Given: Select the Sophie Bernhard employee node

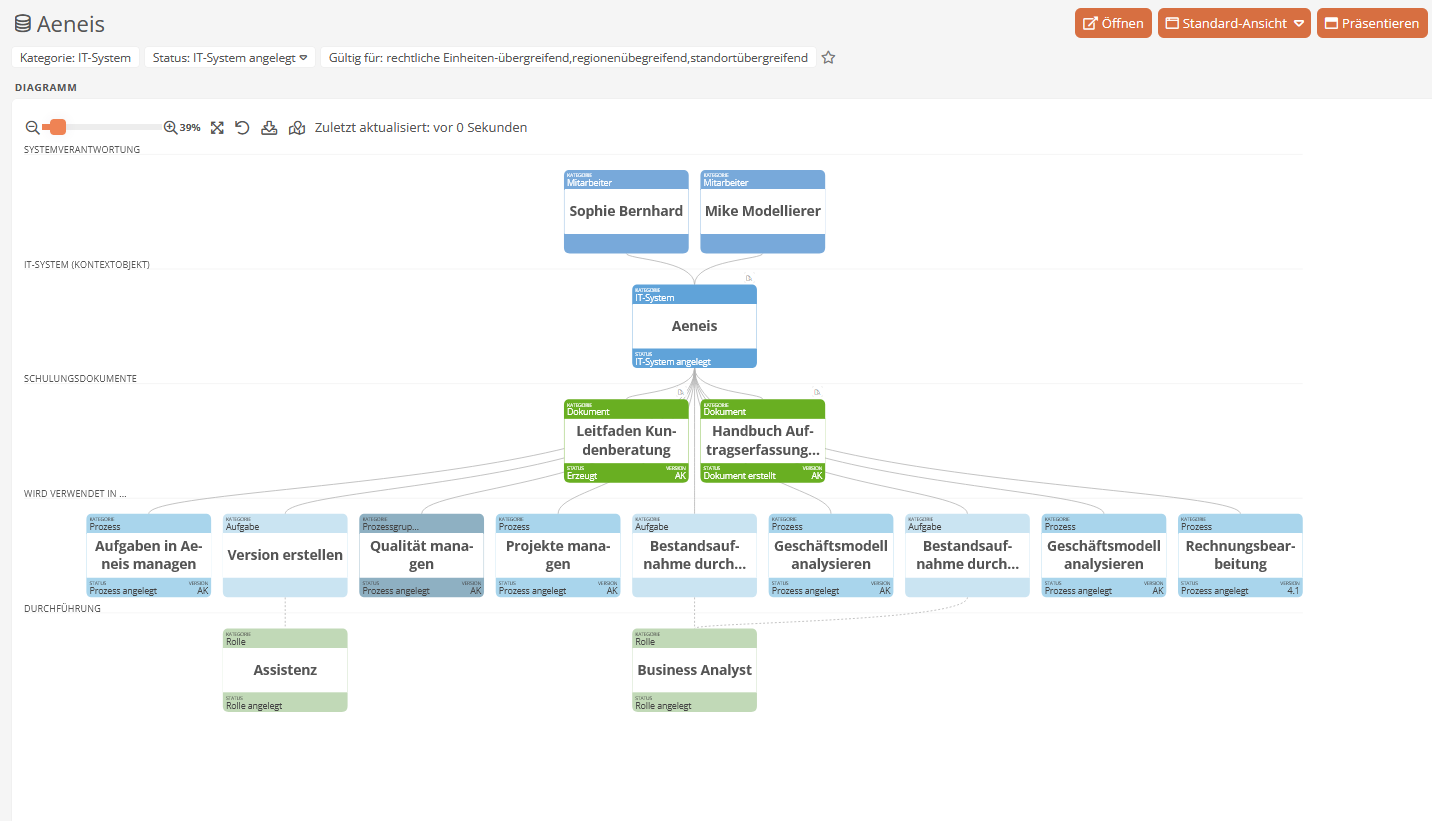Looking at the screenshot, I should point(626,211).
